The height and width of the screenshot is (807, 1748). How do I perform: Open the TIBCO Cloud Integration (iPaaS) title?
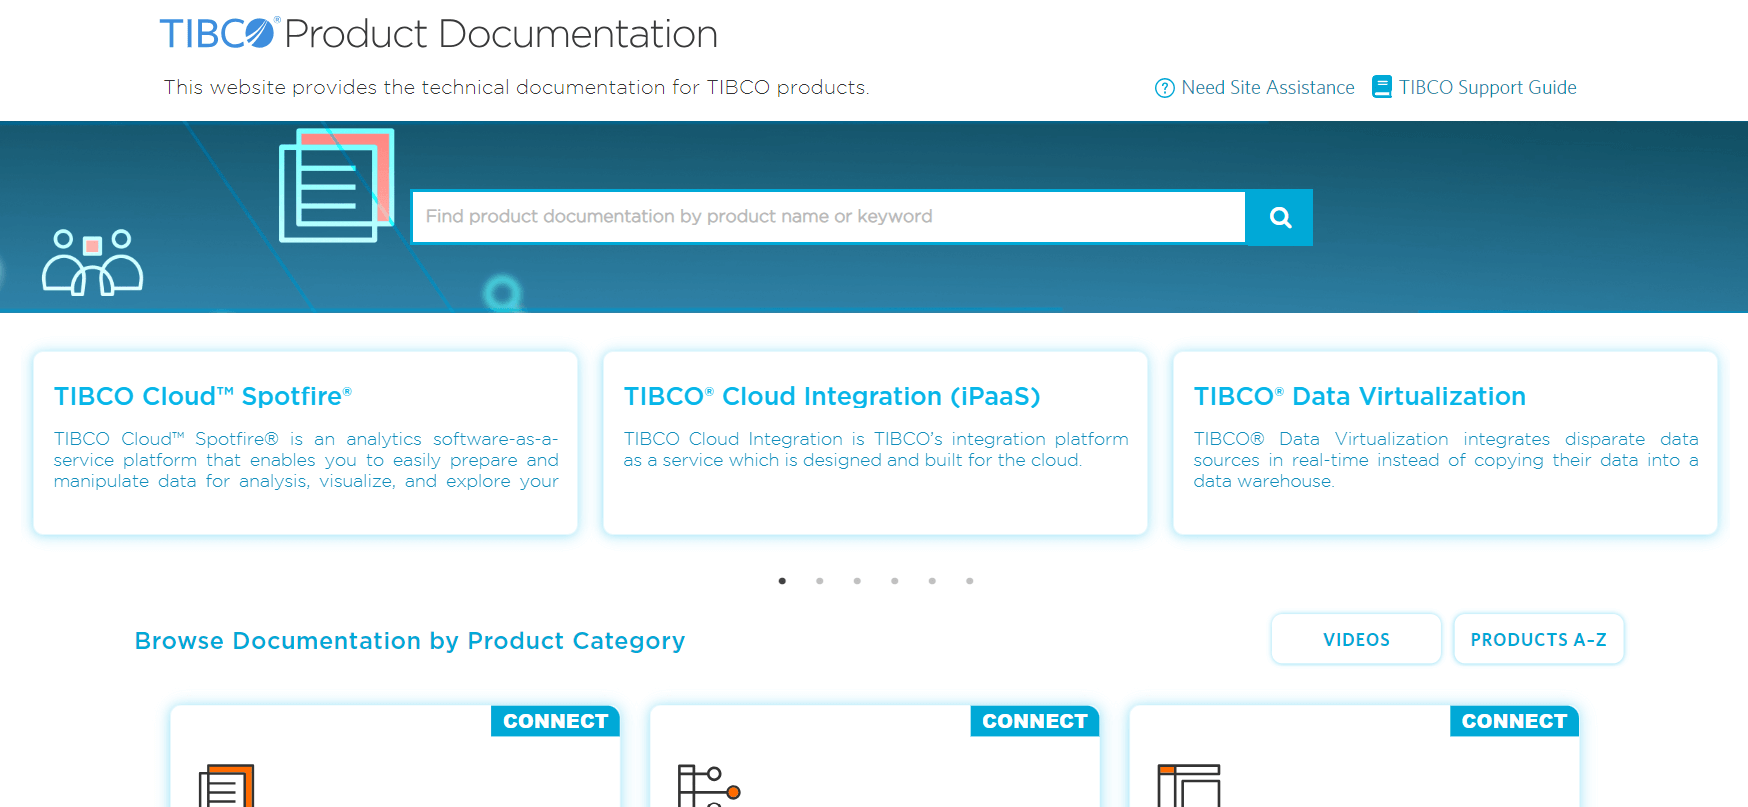[832, 396]
